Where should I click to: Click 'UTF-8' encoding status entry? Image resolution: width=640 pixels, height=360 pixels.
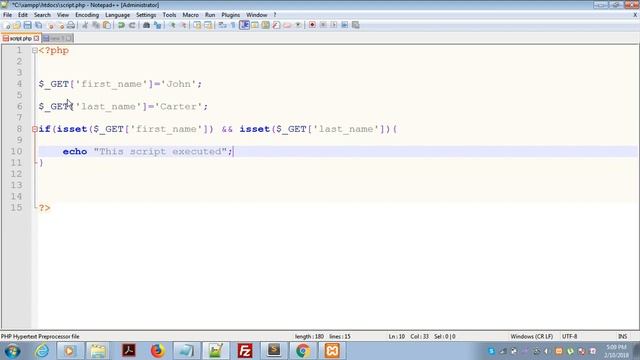pos(569,337)
